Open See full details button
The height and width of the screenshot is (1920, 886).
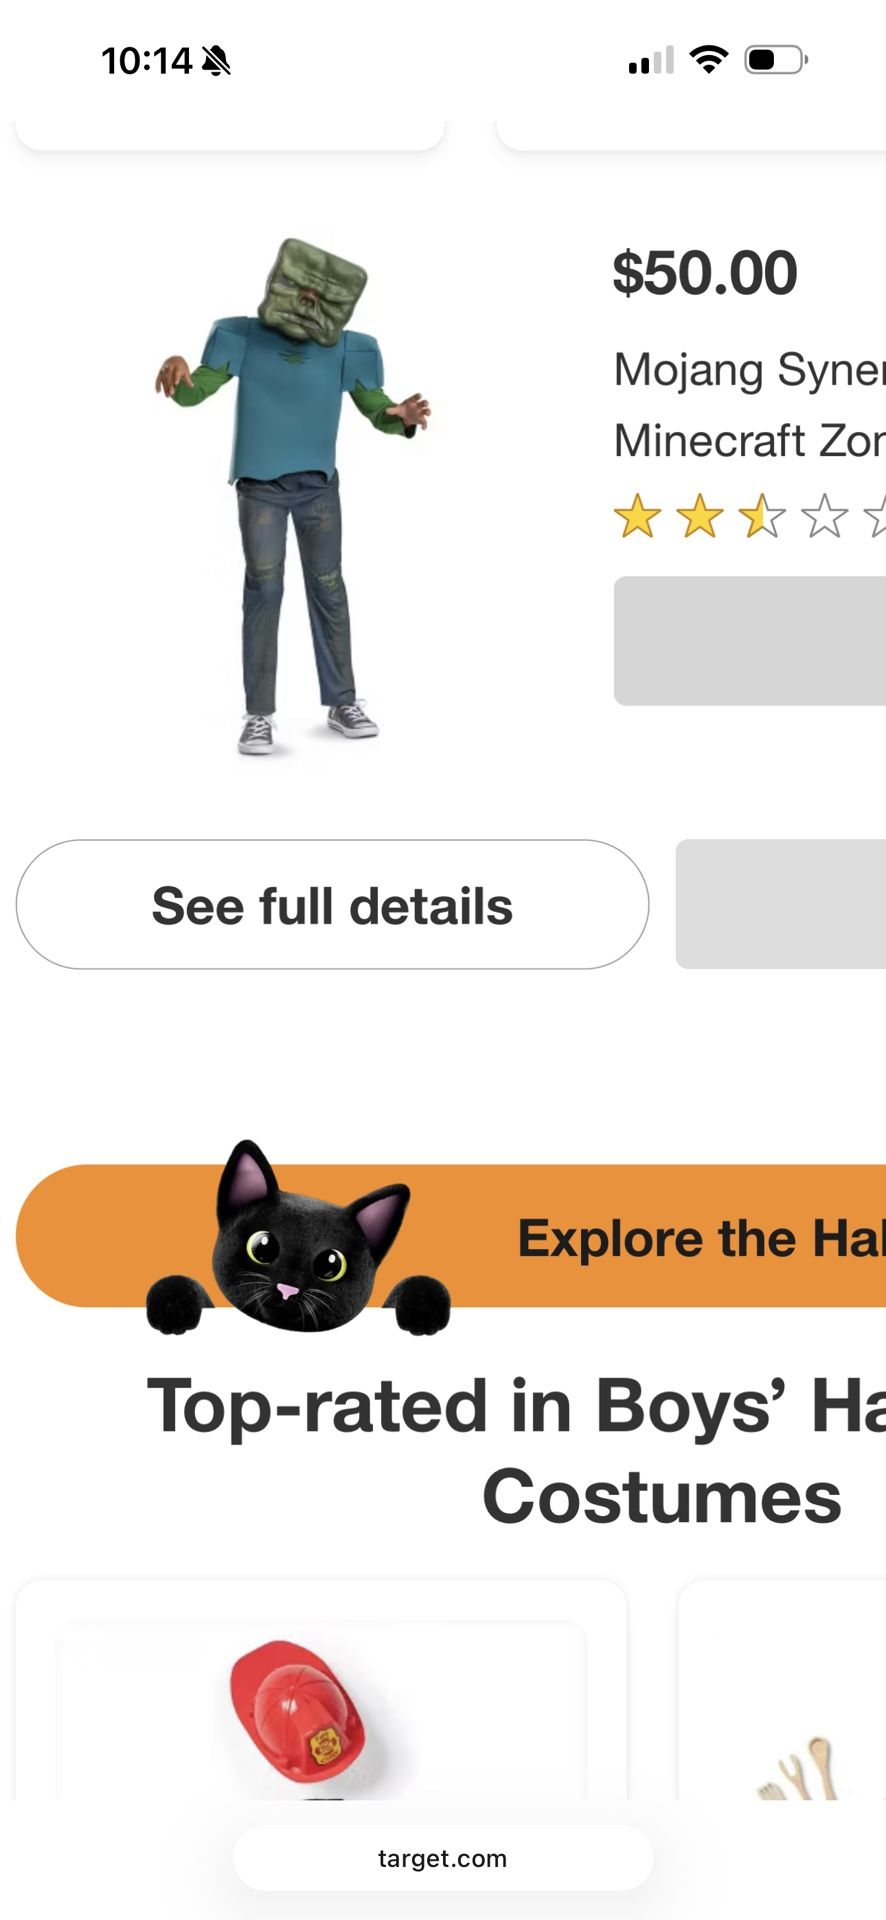332,905
